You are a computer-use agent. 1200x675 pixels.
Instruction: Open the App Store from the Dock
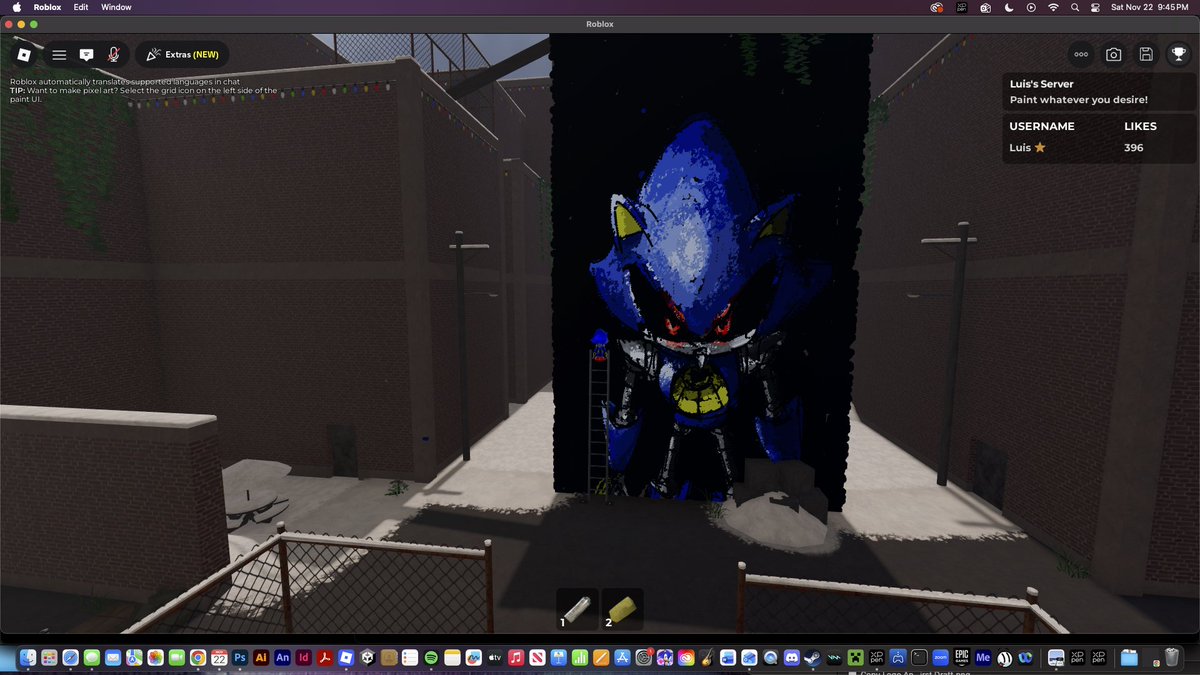tap(622, 658)
